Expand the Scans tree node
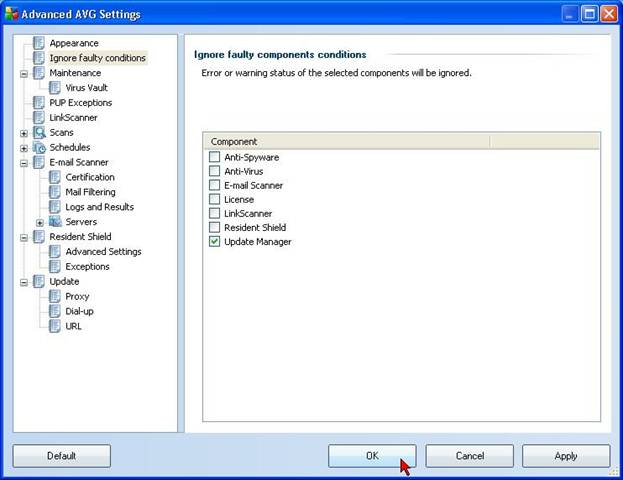623x480 pixels. (24, 134)
